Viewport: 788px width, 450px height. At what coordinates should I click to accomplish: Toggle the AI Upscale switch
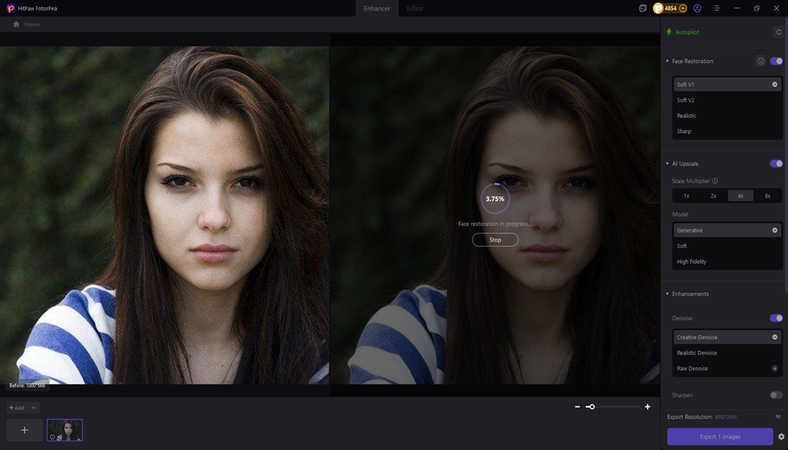point(776,163)
